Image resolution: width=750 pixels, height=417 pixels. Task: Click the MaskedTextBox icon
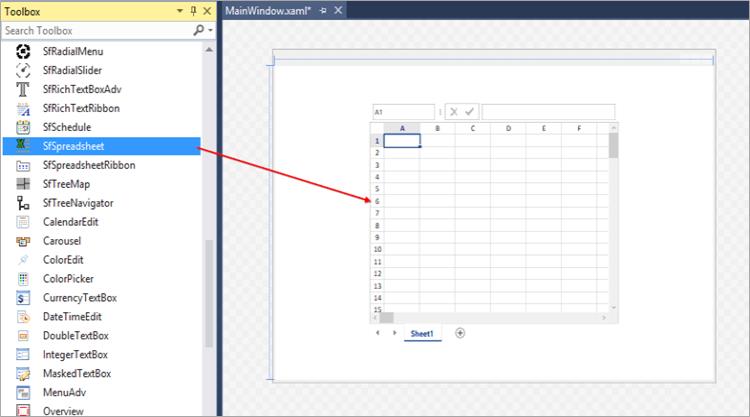pyautogui.click(x=23, y=373)
